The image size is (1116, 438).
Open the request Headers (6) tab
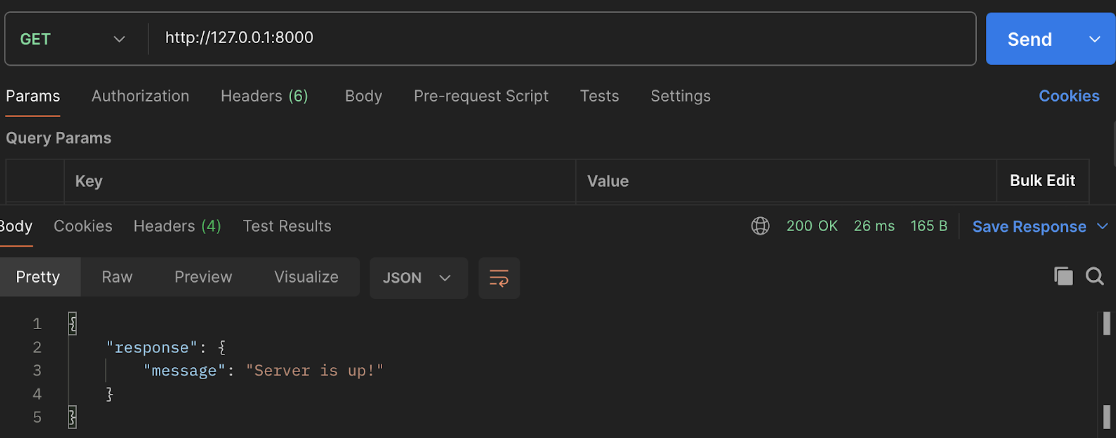point(264,96)
